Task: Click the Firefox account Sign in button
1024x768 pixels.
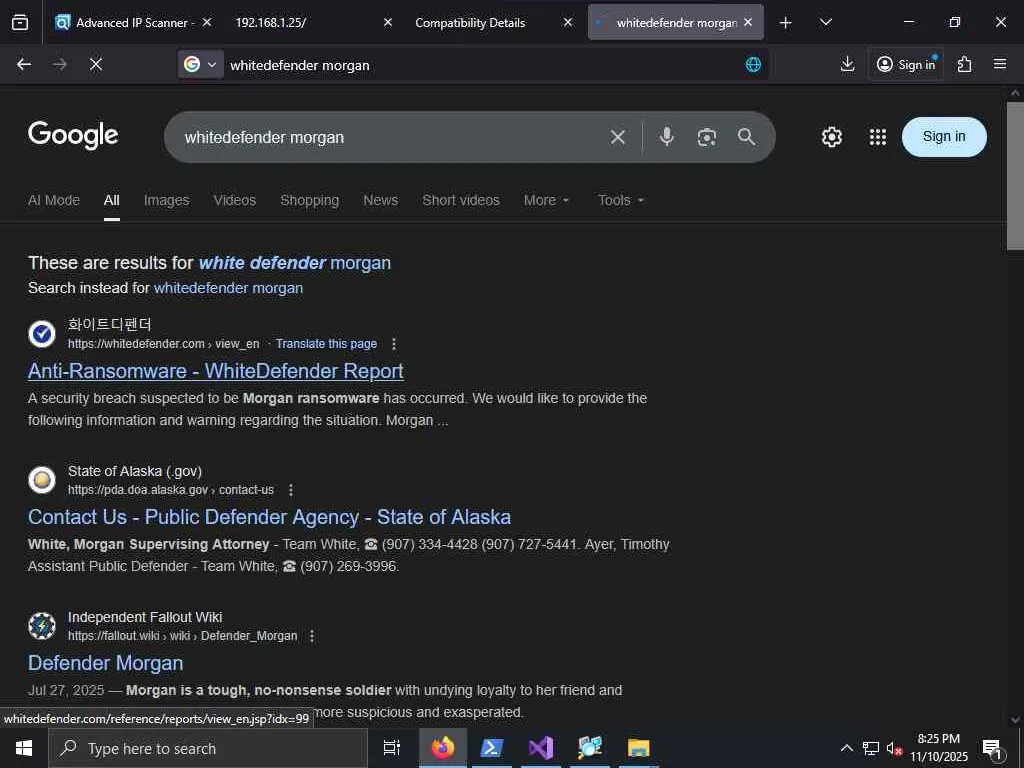Action: coord(906,64)
